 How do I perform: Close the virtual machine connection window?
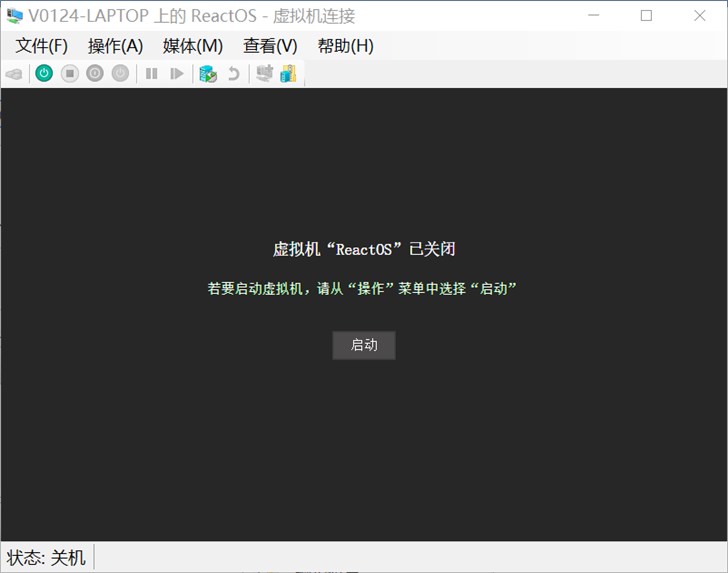pyautogui.click(x=700, y=15)
